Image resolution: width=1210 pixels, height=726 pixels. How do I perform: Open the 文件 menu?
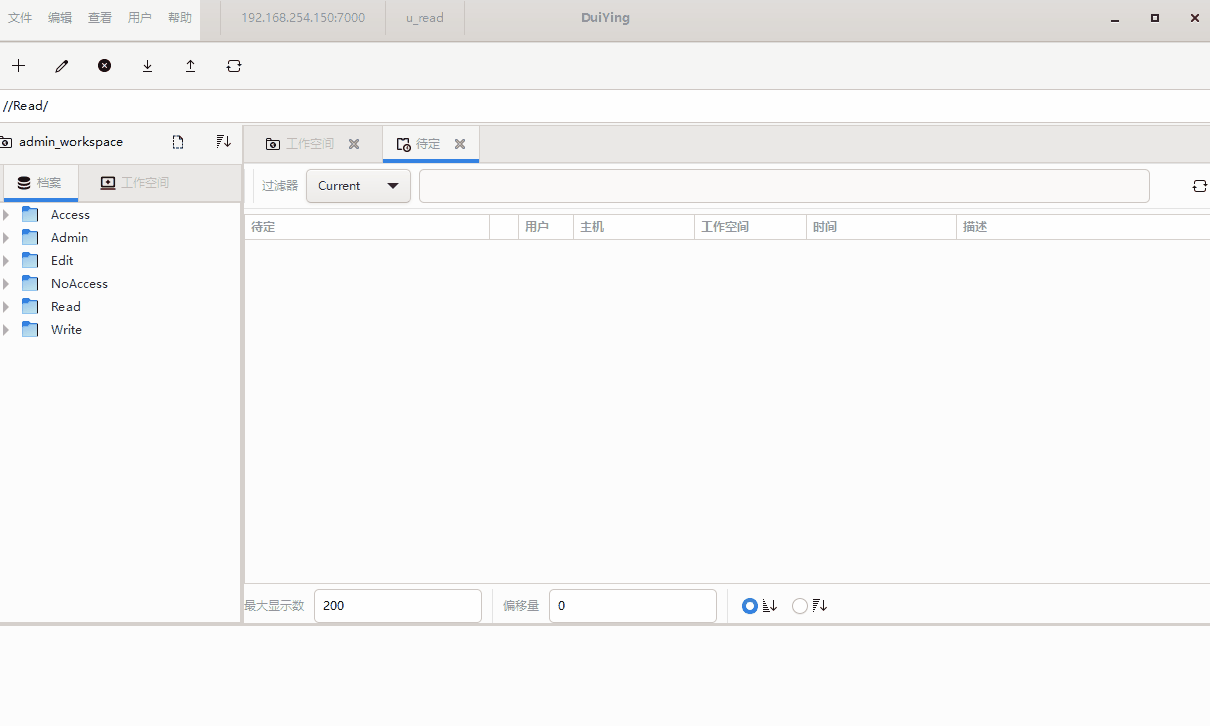pyautogui.click(x=20, y=18)
